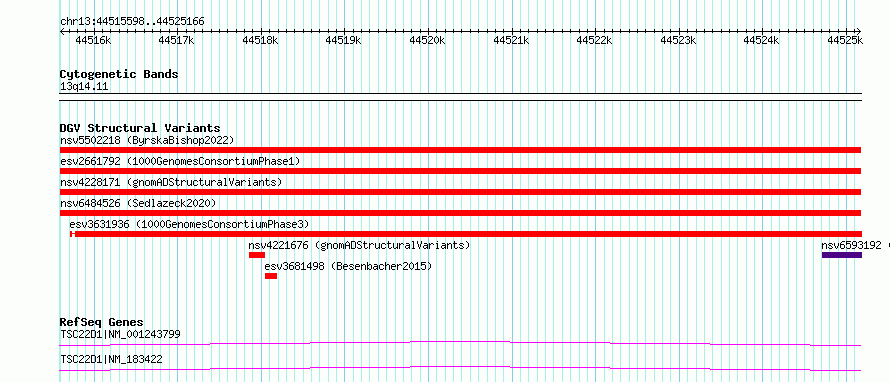This screenshot has width=890, height=382.
Task: Click the red bar for esv3631936
Action: [465, 234]
